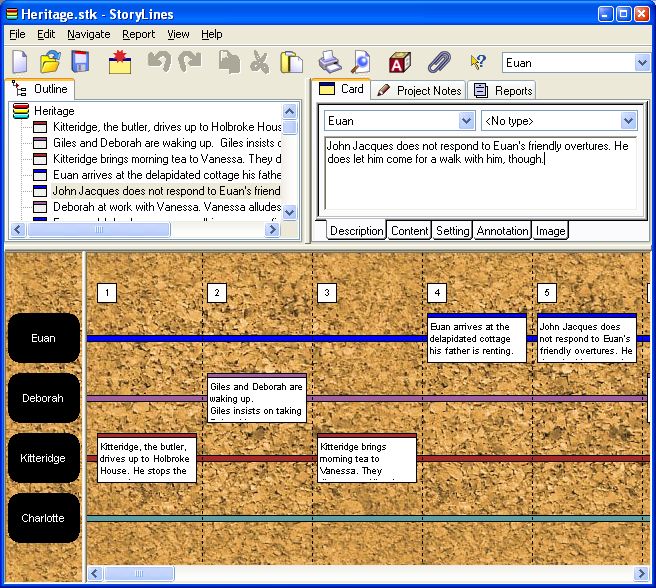Image resolution: width=656 pixels, height=588 pixels.
Task: Select the Deborah storyline label
Action: (x=44, y=398)
